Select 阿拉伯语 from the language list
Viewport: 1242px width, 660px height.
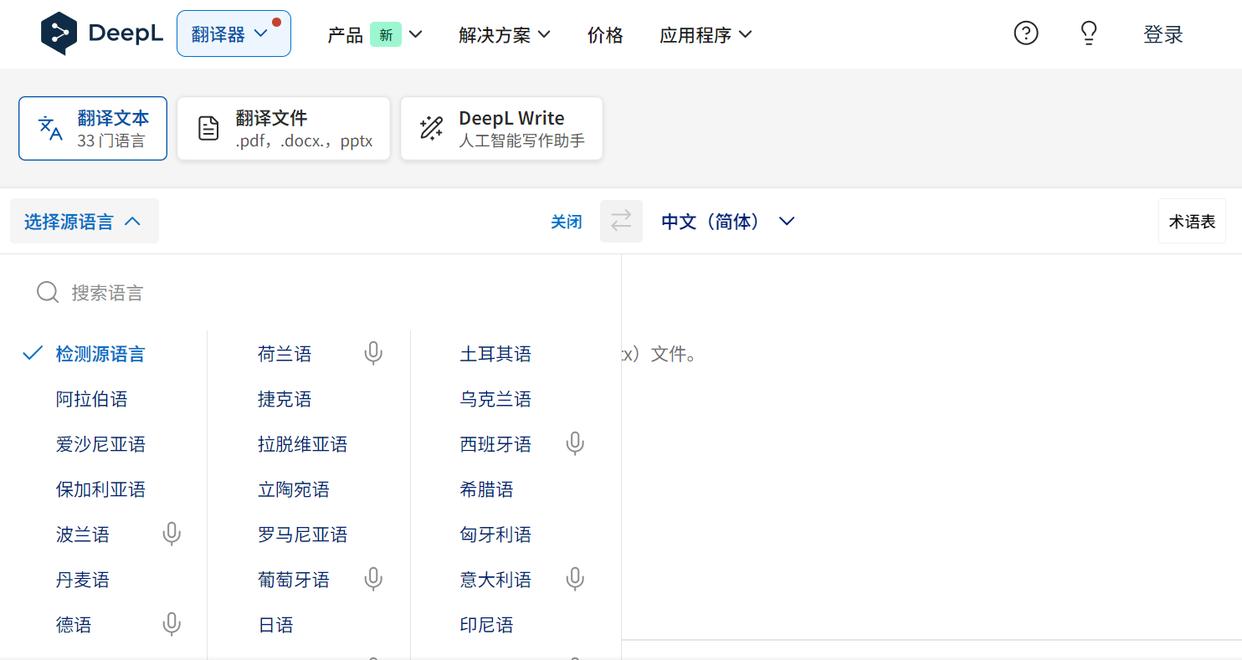tap(92, 399)
